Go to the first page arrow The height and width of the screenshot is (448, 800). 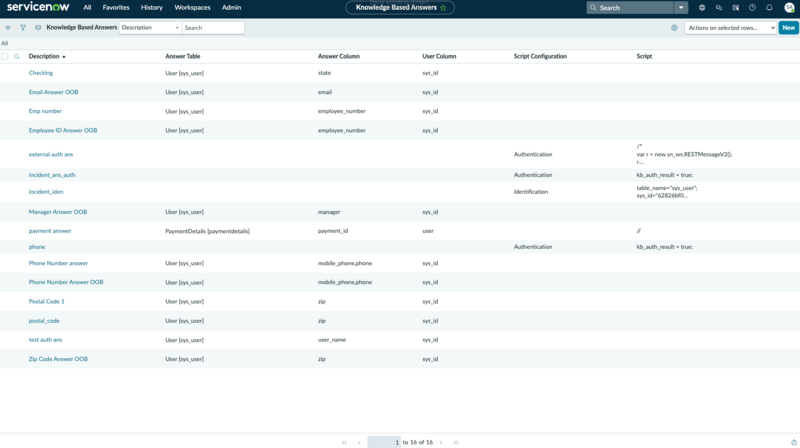click(344, 442)
